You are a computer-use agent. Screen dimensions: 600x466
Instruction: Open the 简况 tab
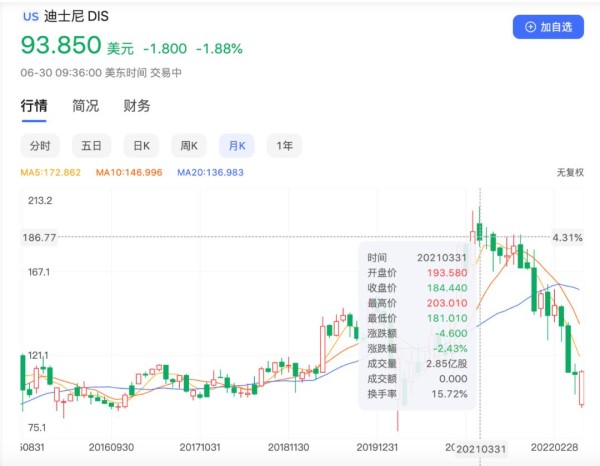click(86, 106)
